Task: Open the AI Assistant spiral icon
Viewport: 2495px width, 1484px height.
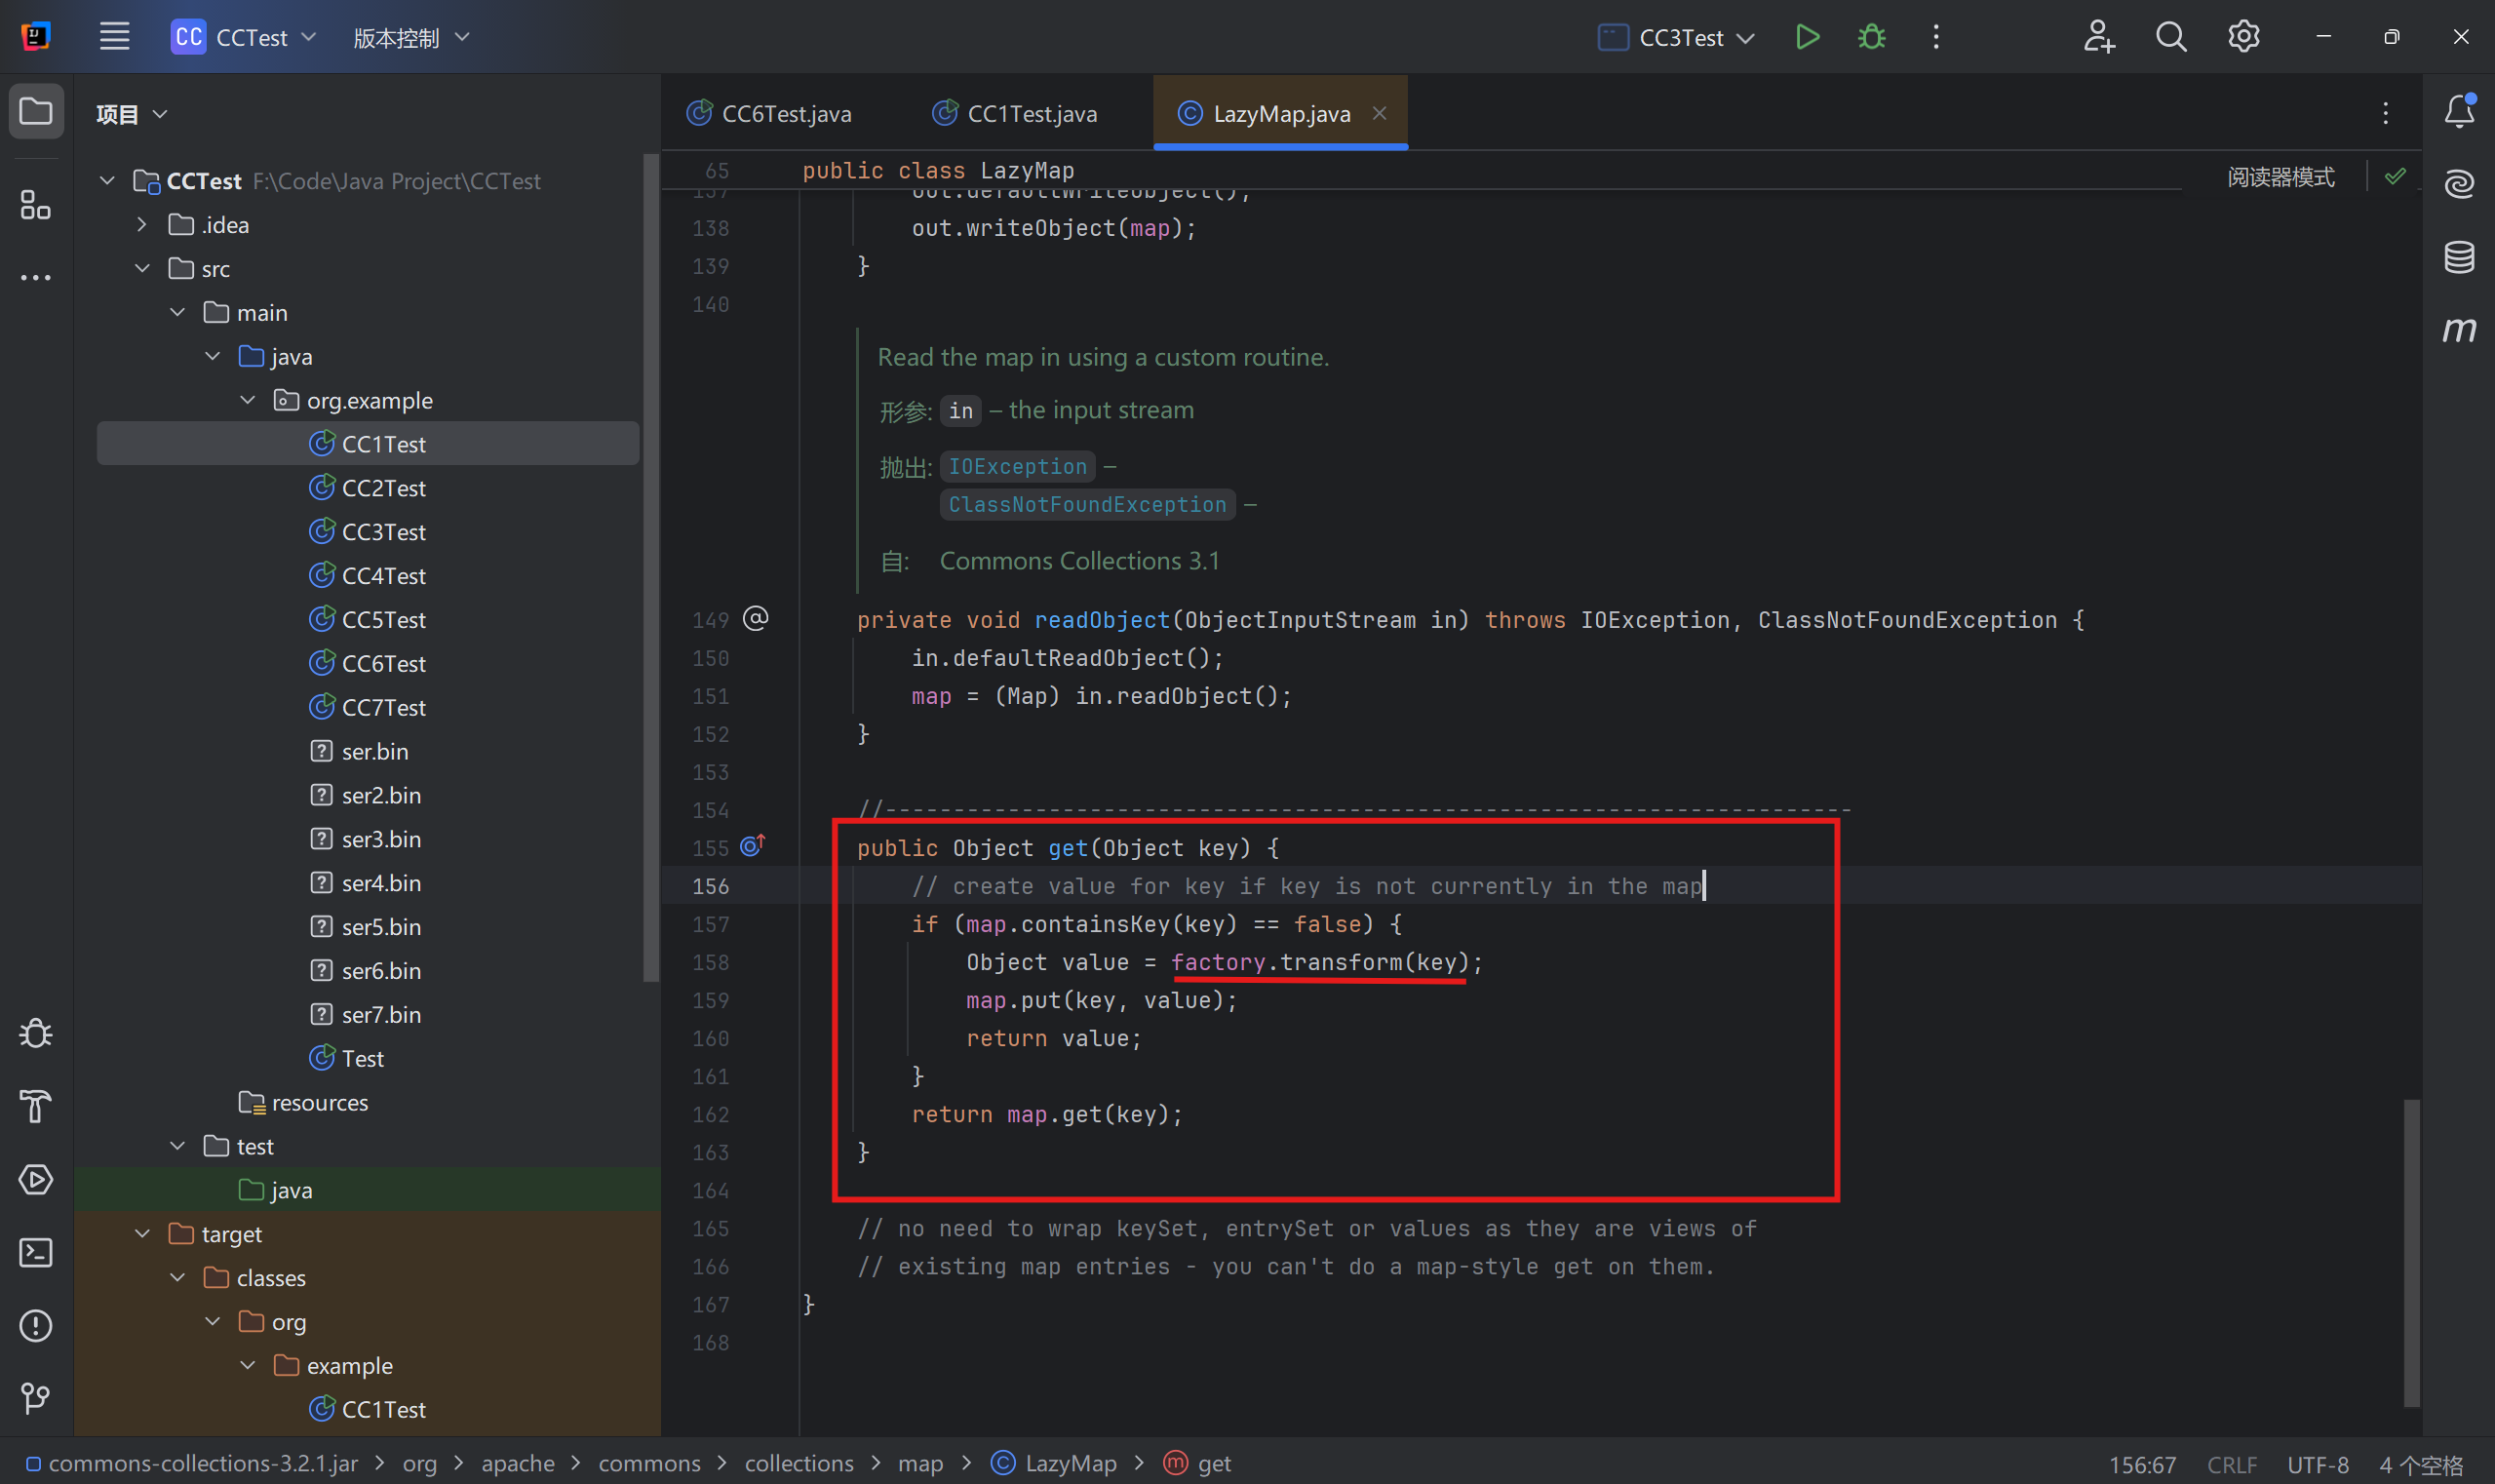Action: (x=2459, y=184)
